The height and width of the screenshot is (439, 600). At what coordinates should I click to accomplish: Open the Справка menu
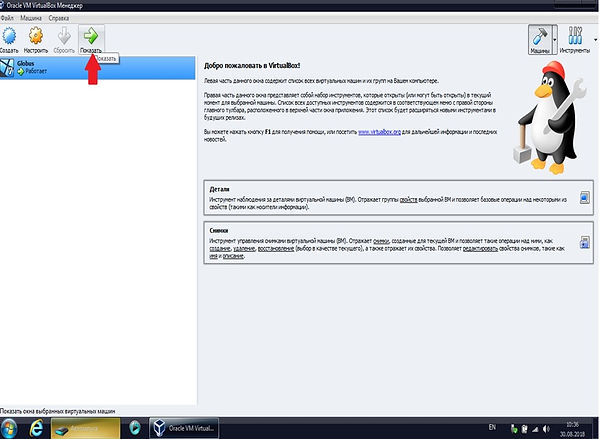coord(59,18)
